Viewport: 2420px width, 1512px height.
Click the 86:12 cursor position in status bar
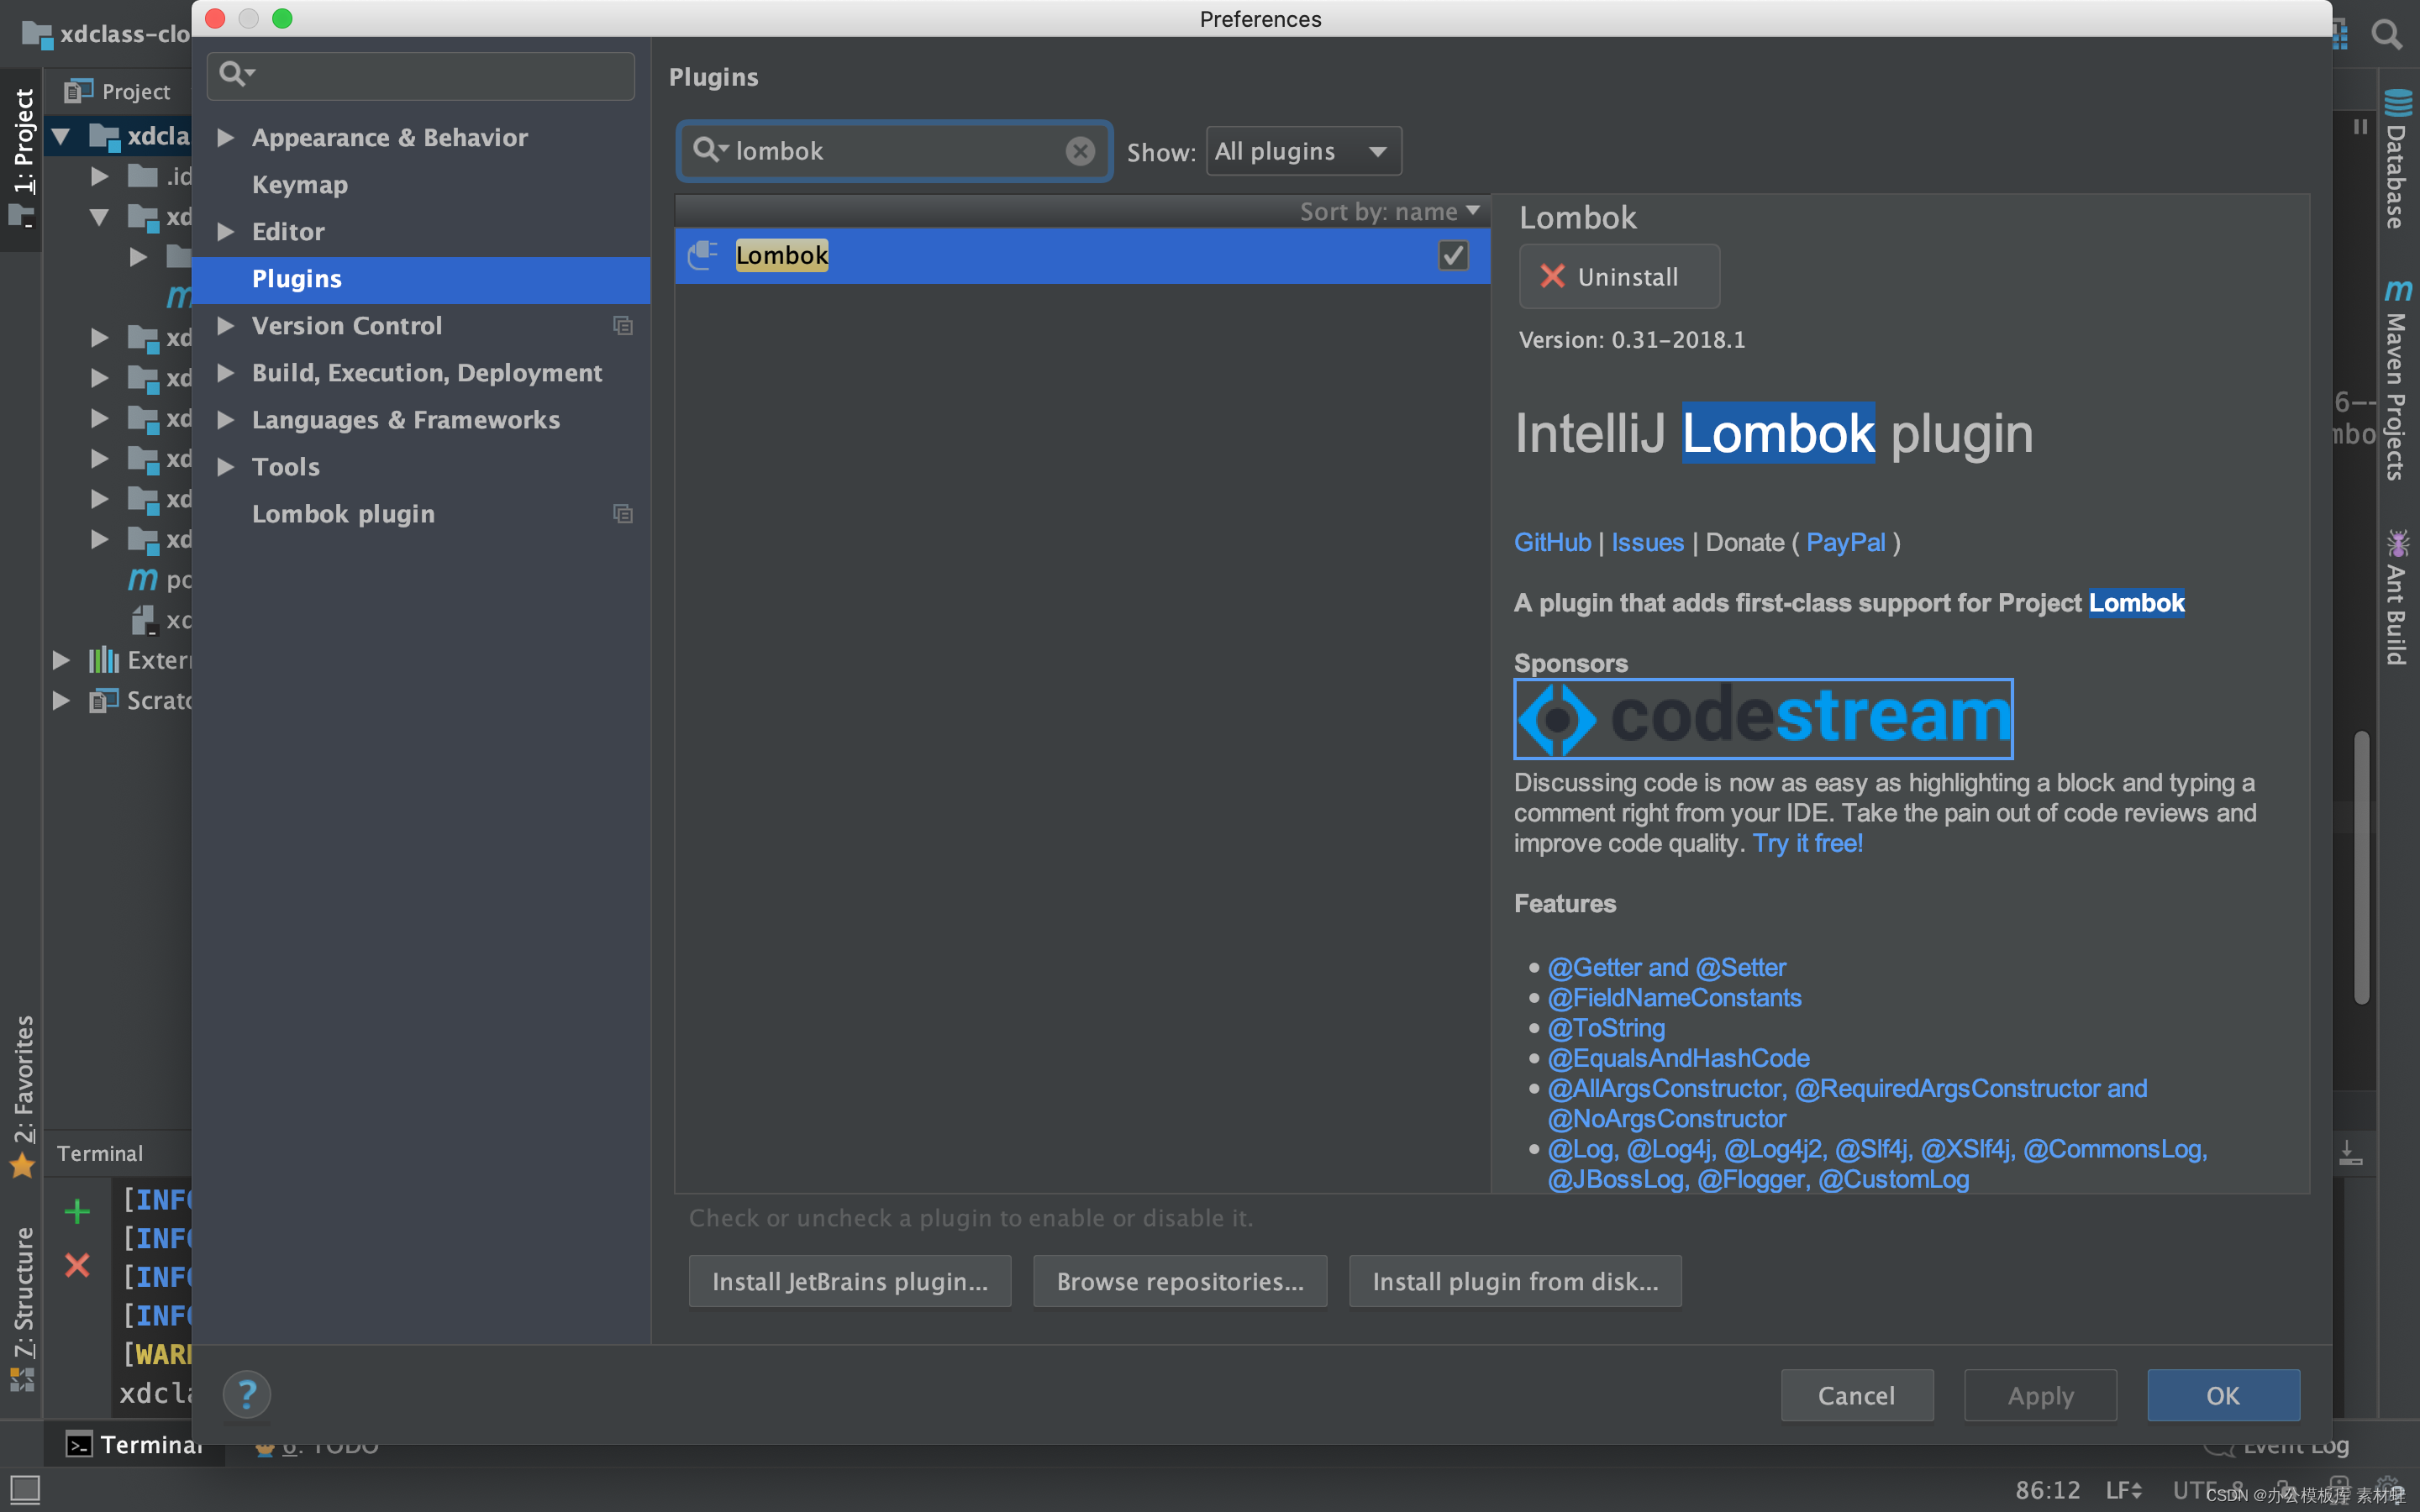pos(2047,1490)
